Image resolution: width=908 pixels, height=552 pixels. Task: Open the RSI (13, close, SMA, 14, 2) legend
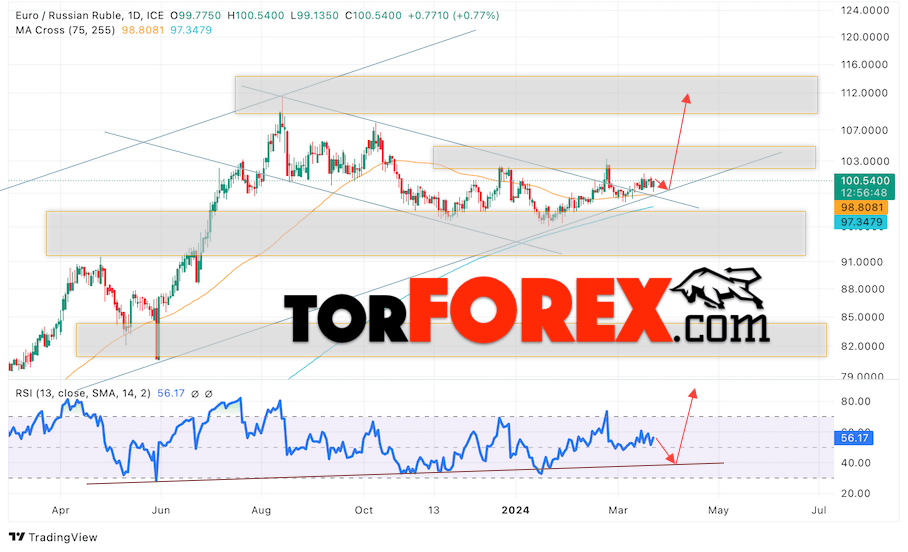[x=83, y=393]
